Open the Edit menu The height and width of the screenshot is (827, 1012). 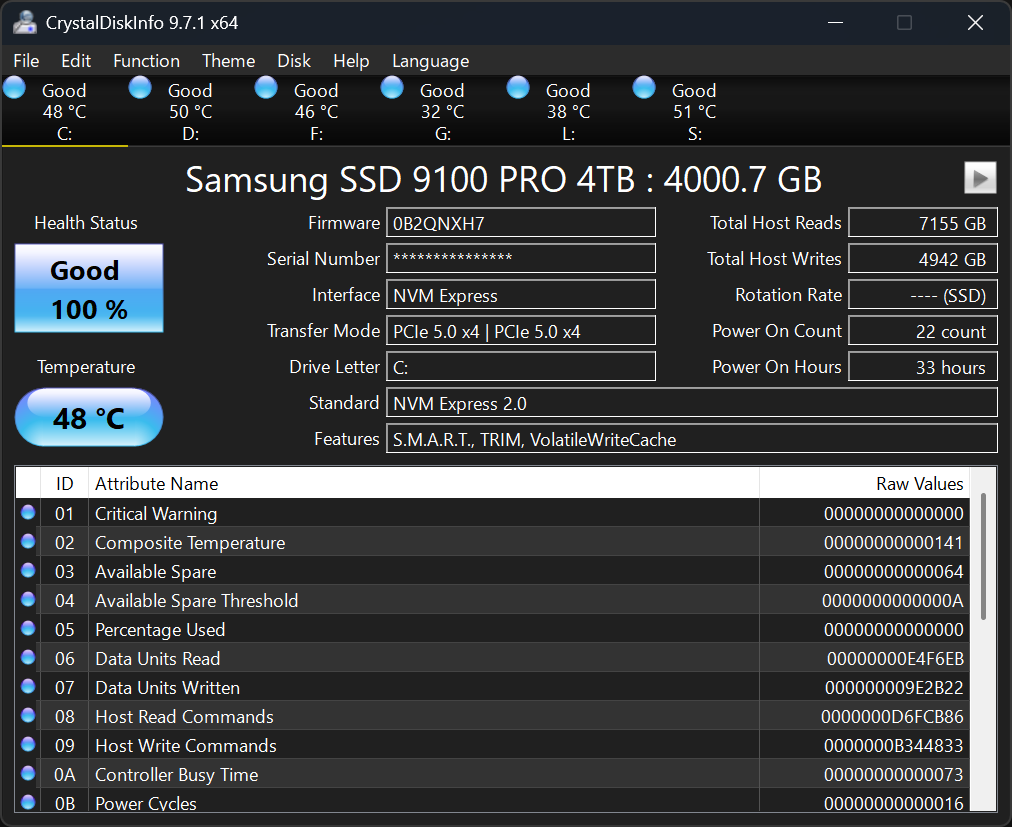tap(76, 61)
